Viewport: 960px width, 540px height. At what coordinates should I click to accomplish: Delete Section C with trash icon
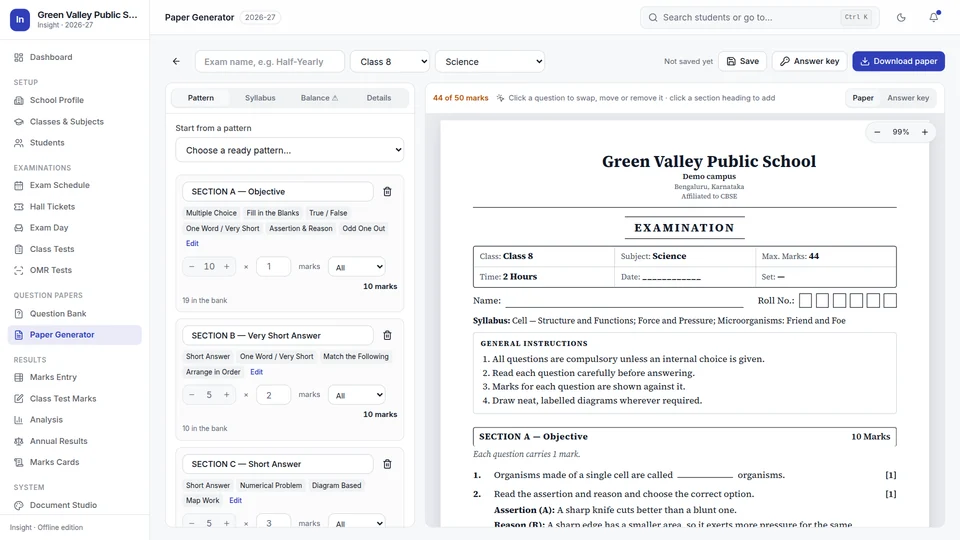pos(387,464)
